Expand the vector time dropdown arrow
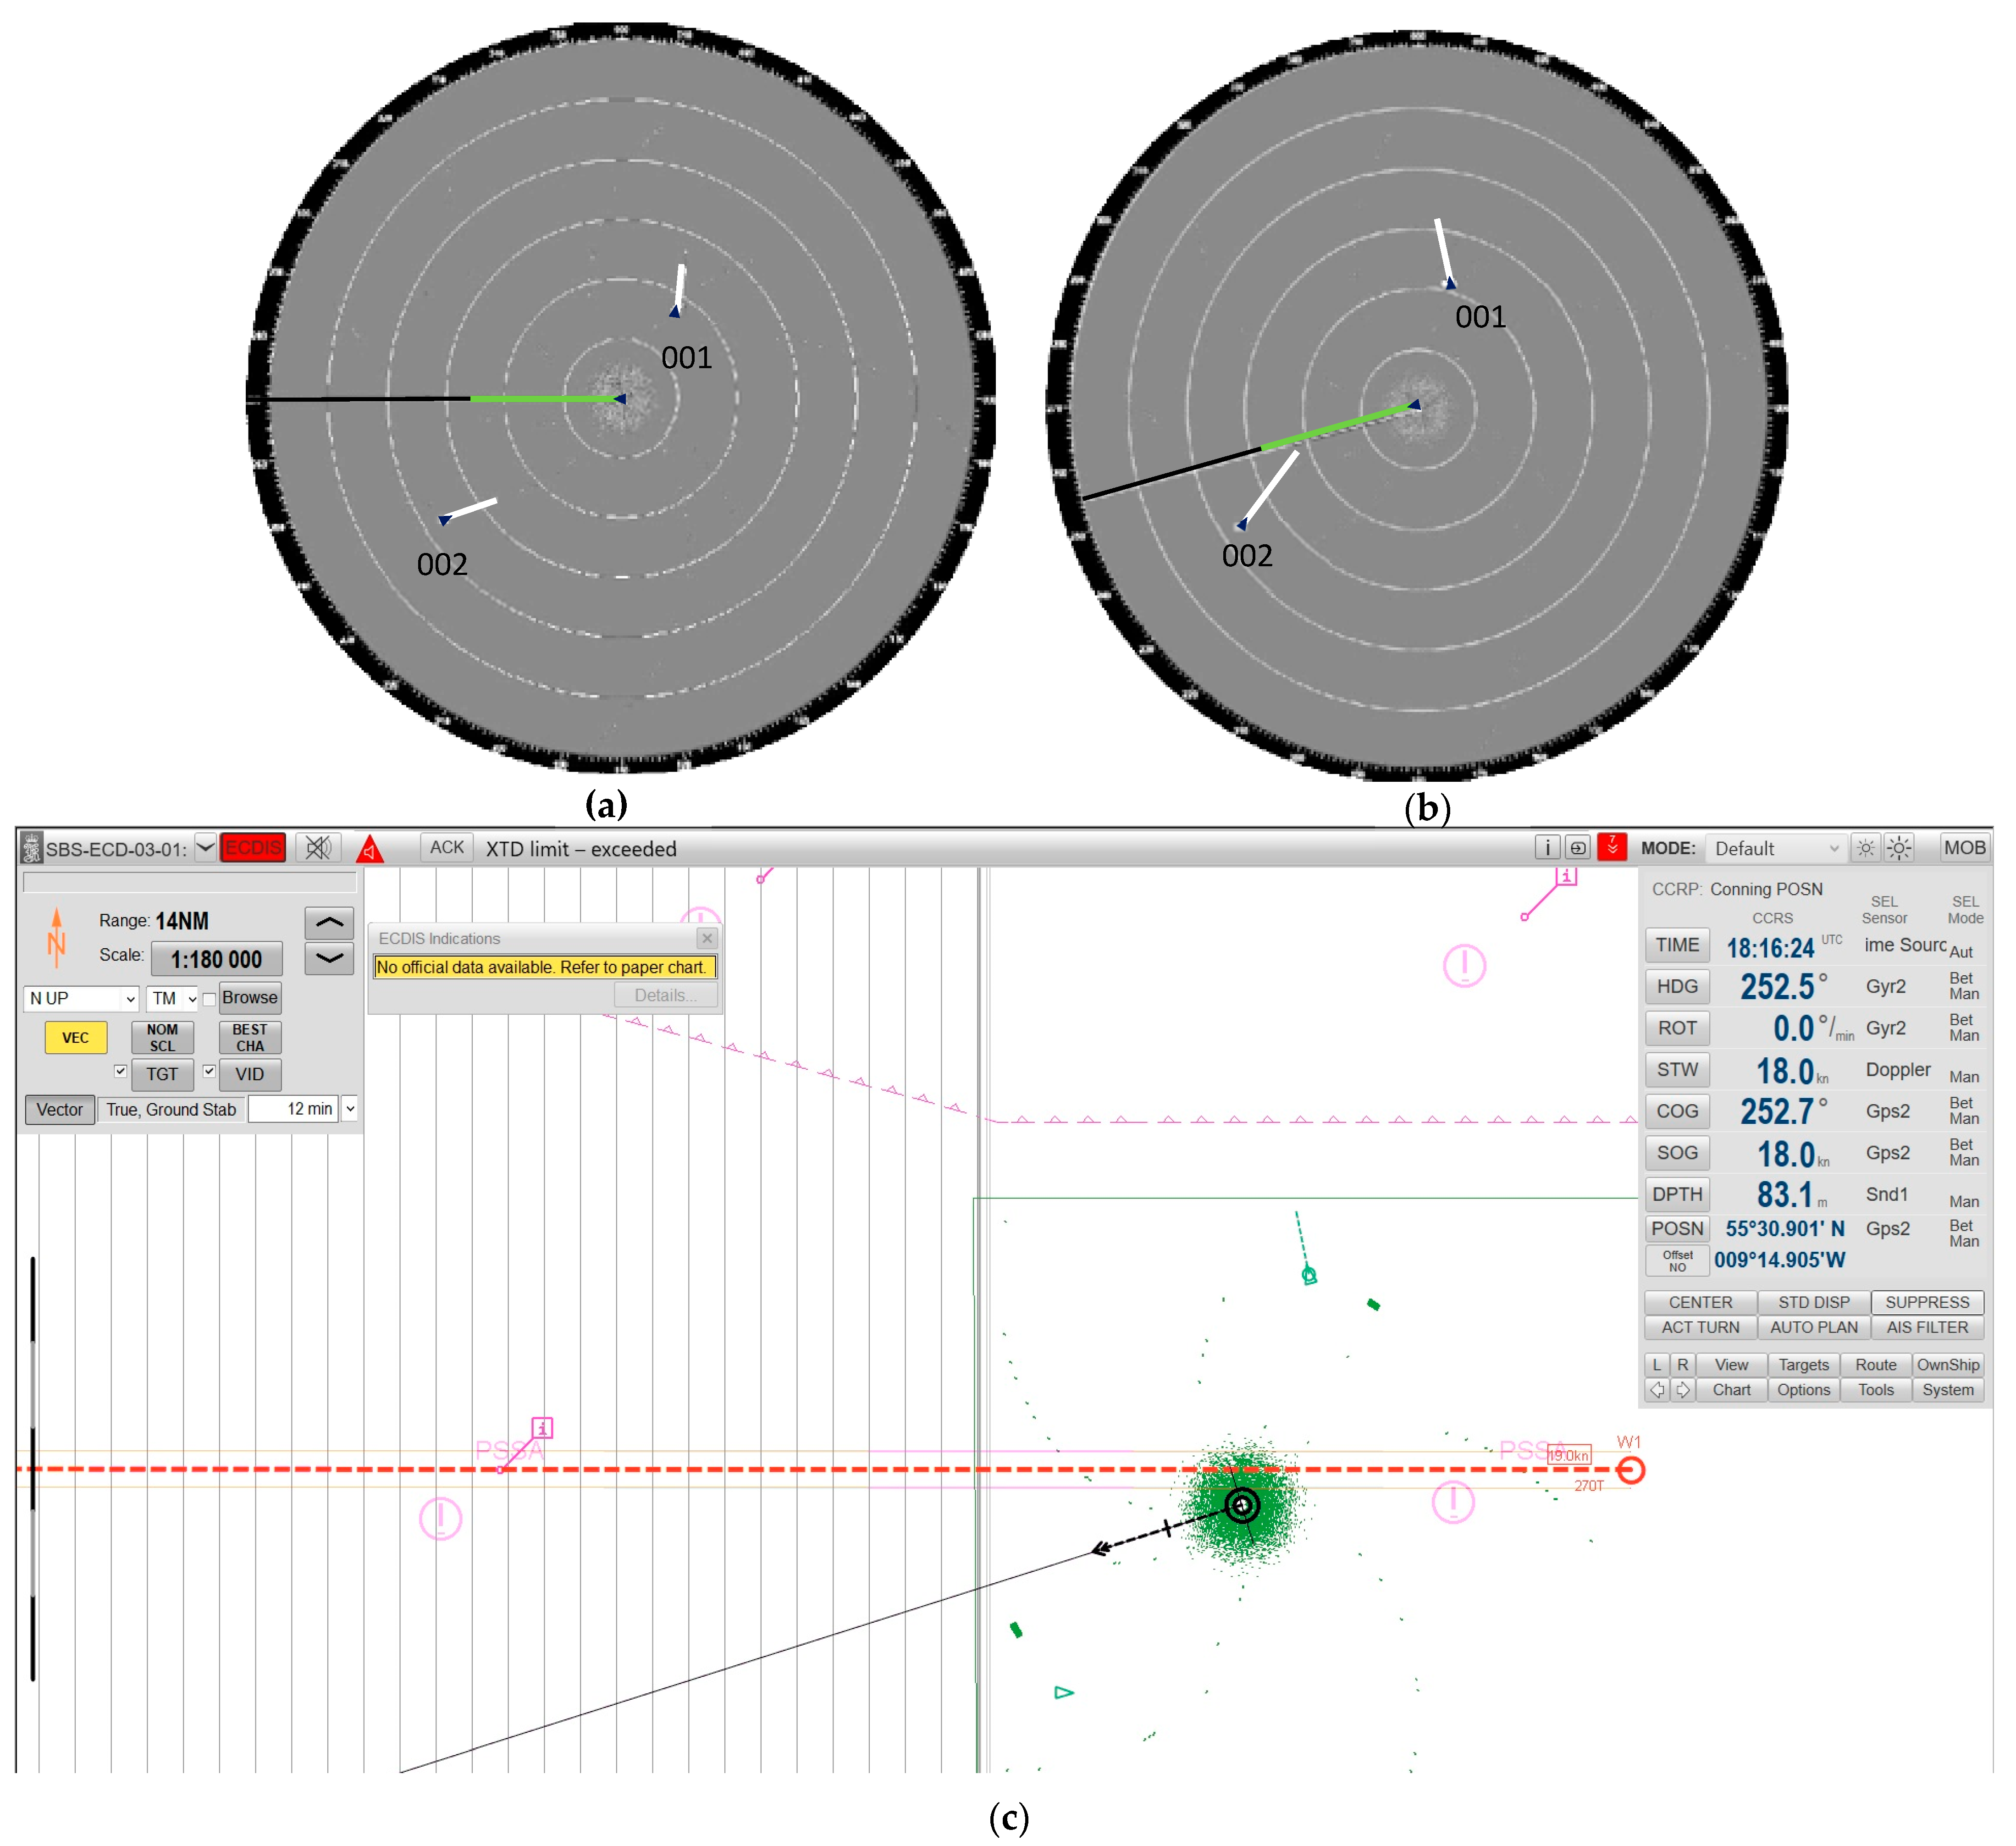Viewport: 2016px width, 1846px height. pos(350,1109)
